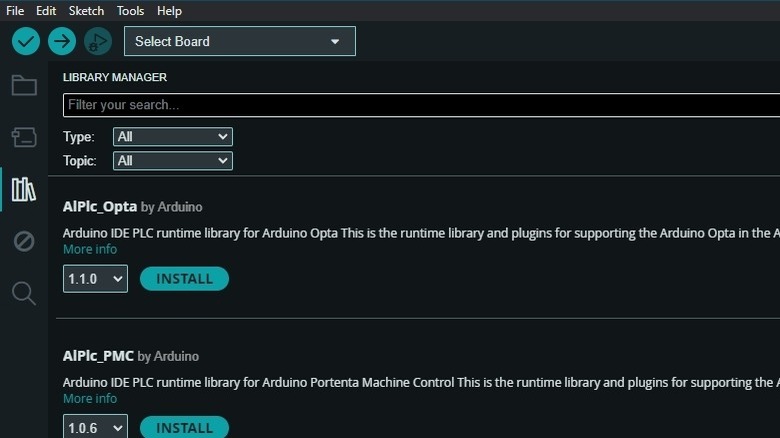Open version 1.0.6 dropdown for AlPlc_PMC
Image resolution: width=780 pixels, height=438 pixels.
click(x=95, y=428)
